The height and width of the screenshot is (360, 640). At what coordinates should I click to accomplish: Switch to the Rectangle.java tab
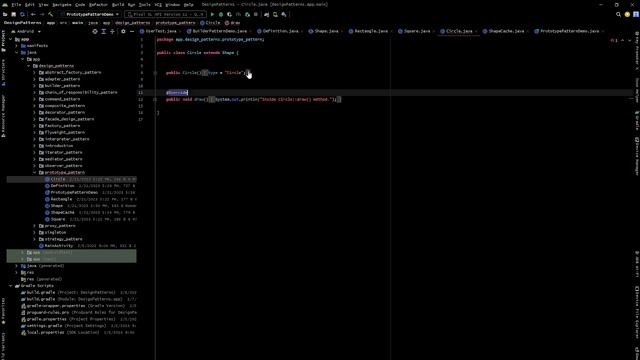click(371, 31)
